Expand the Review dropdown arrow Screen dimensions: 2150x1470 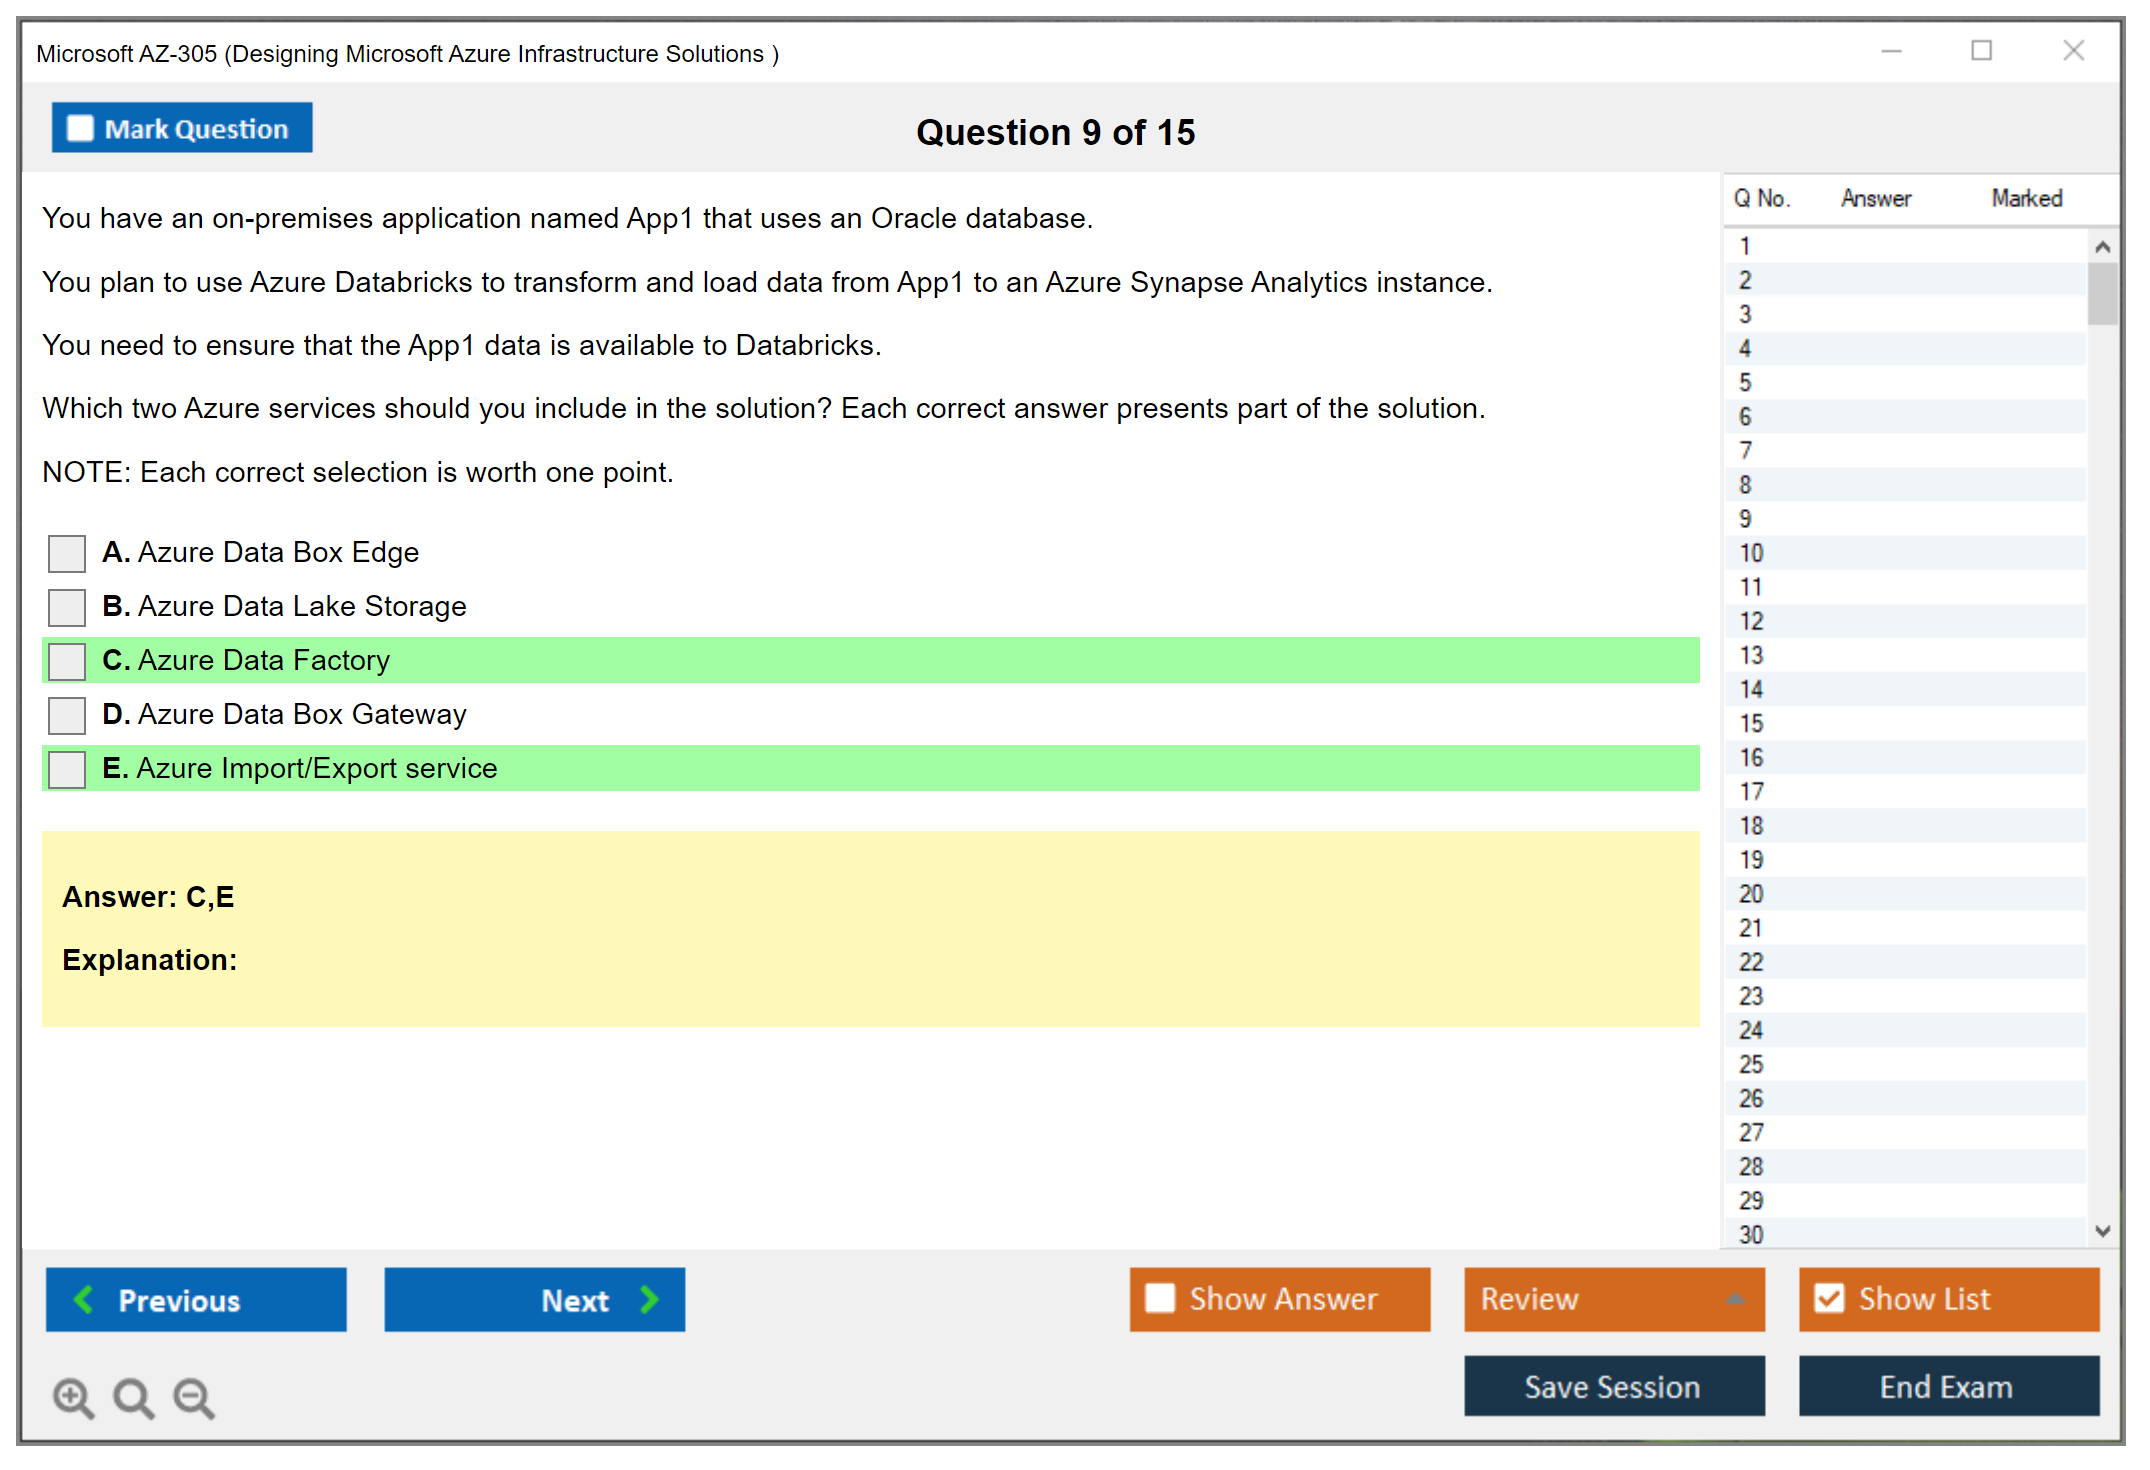[1735, 1299]
